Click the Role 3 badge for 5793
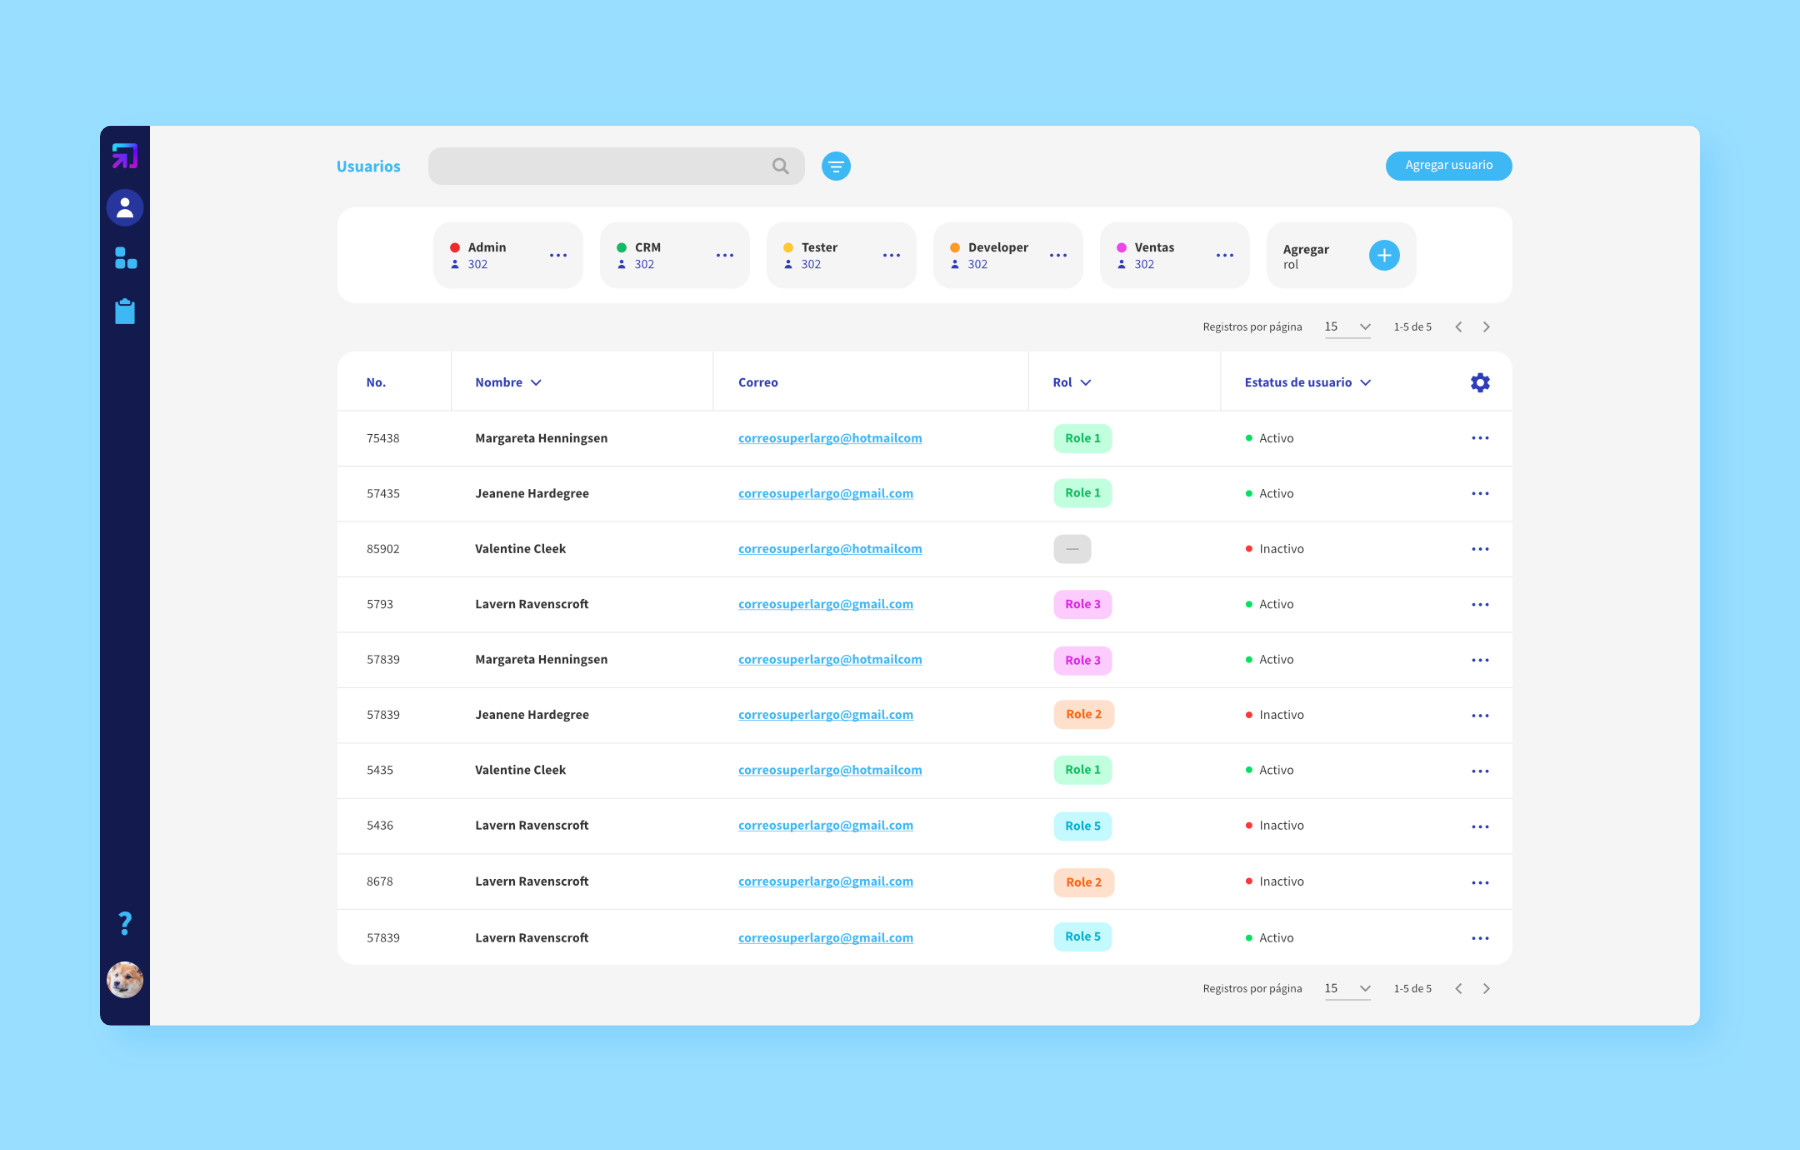 pyautogui.click(x=1083, y=604)
